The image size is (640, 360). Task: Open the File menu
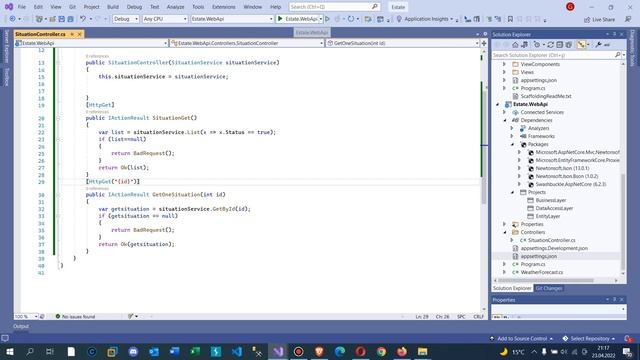pyautogui.click(x=22, y=7)
